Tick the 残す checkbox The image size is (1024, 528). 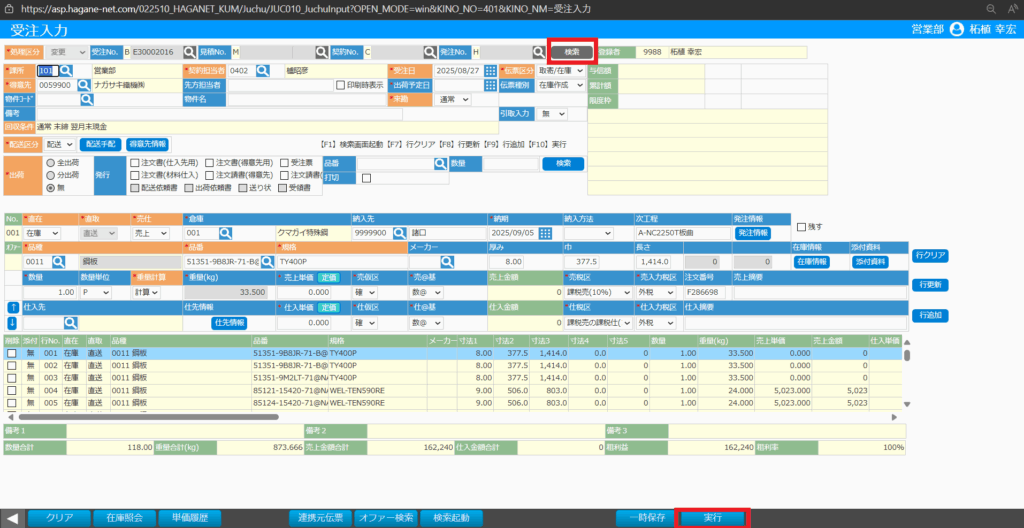(801, 227)
